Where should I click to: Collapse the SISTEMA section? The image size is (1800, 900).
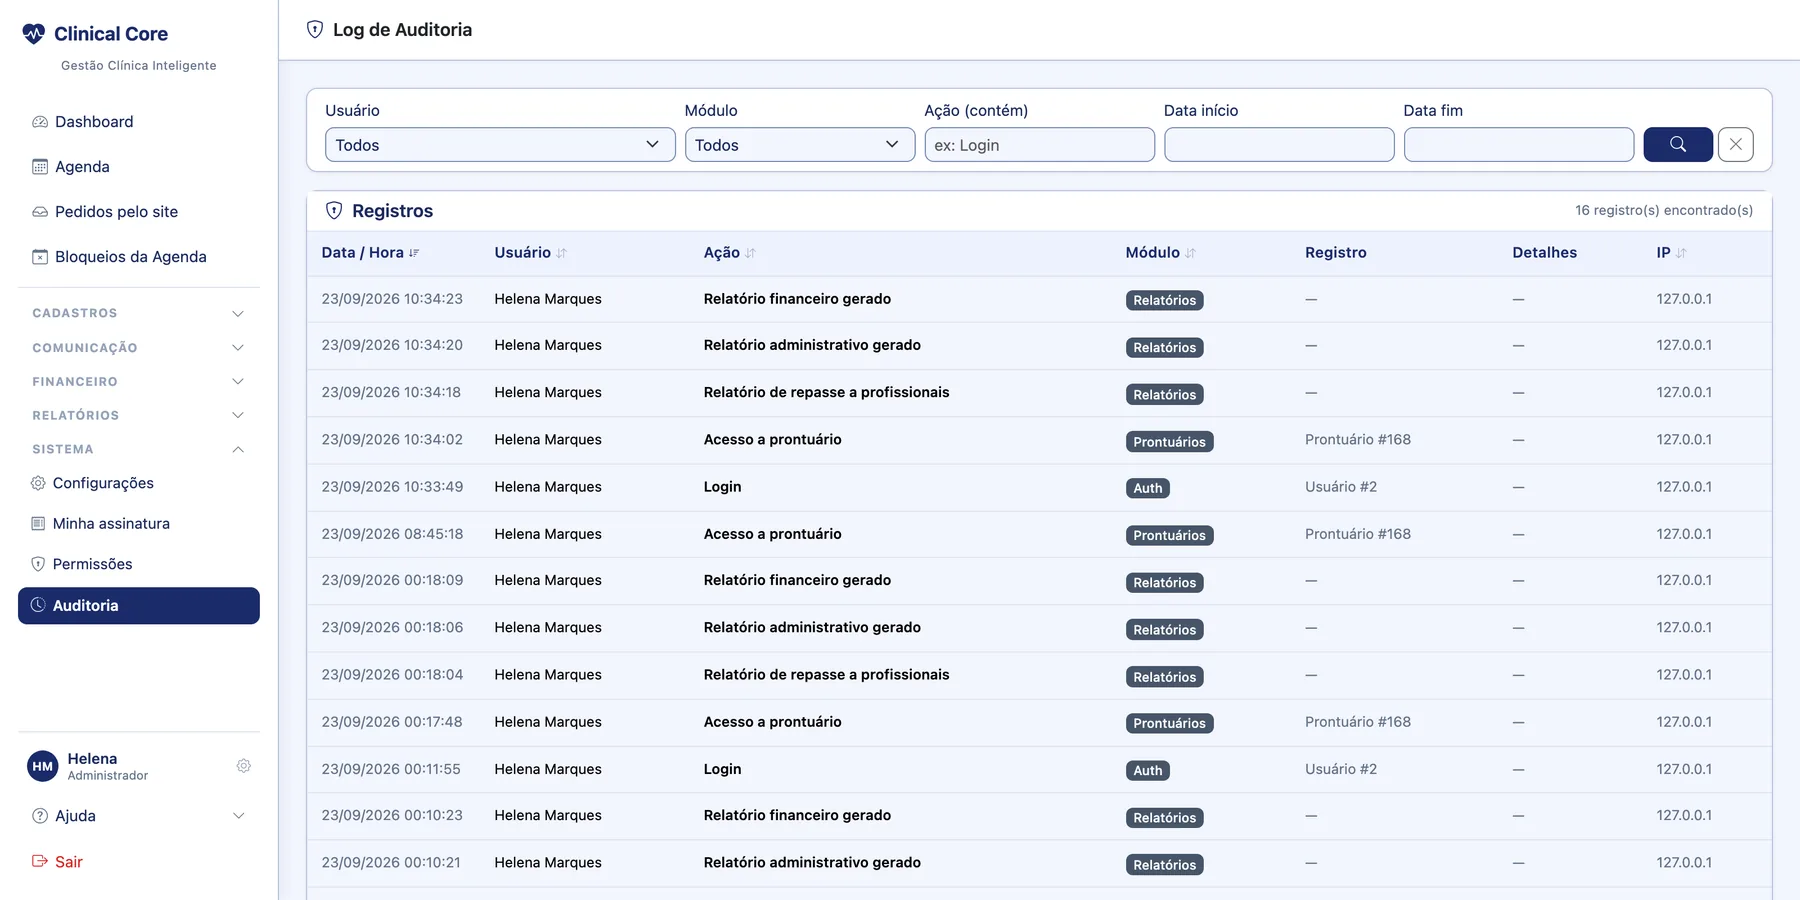click(139, 449)
